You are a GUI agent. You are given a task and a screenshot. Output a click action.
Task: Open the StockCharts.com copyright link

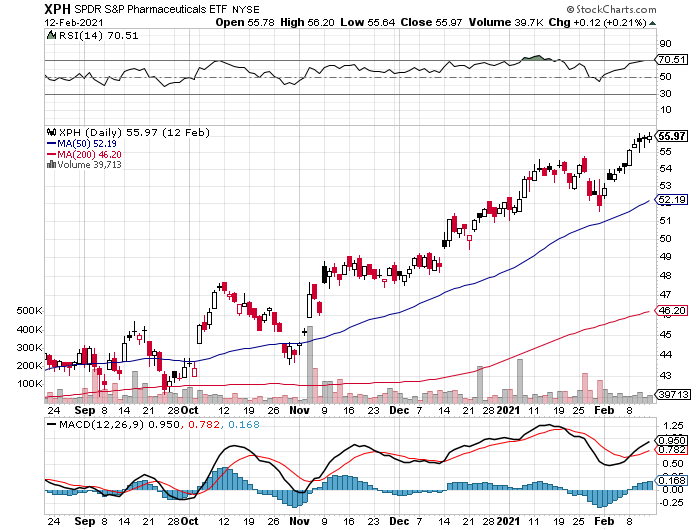(x=612, y=9)
